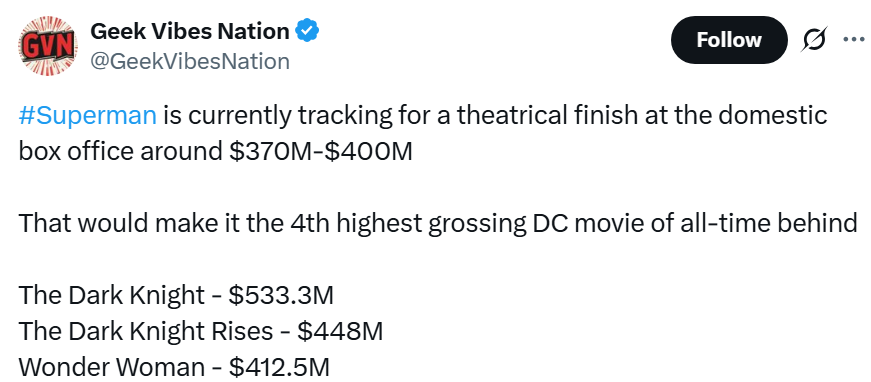Image resolution: width=871 pixels, height=382 pixels.
Task: Click the $370M-$400M figure in tweet
Action: (x=321, y=151)
